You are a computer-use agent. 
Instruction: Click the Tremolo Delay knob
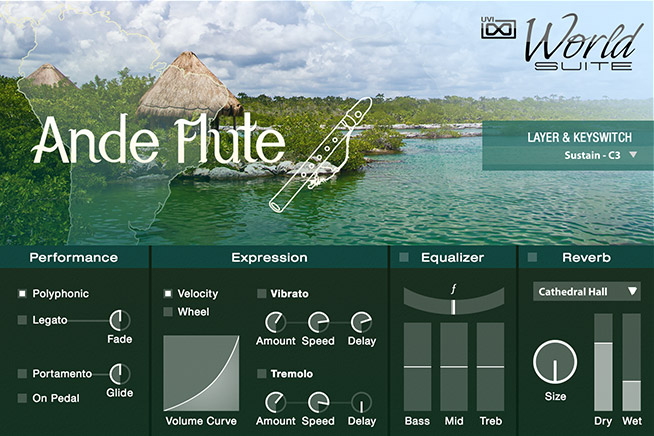(x=361, y=403)
